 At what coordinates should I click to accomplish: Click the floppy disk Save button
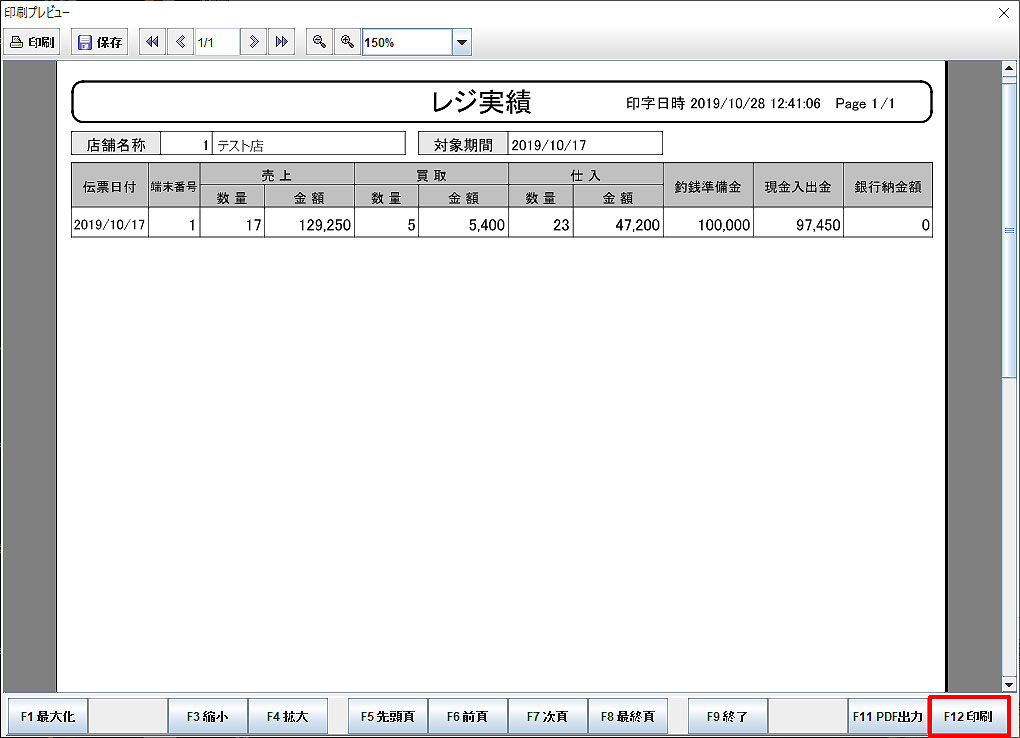point(100,43)
